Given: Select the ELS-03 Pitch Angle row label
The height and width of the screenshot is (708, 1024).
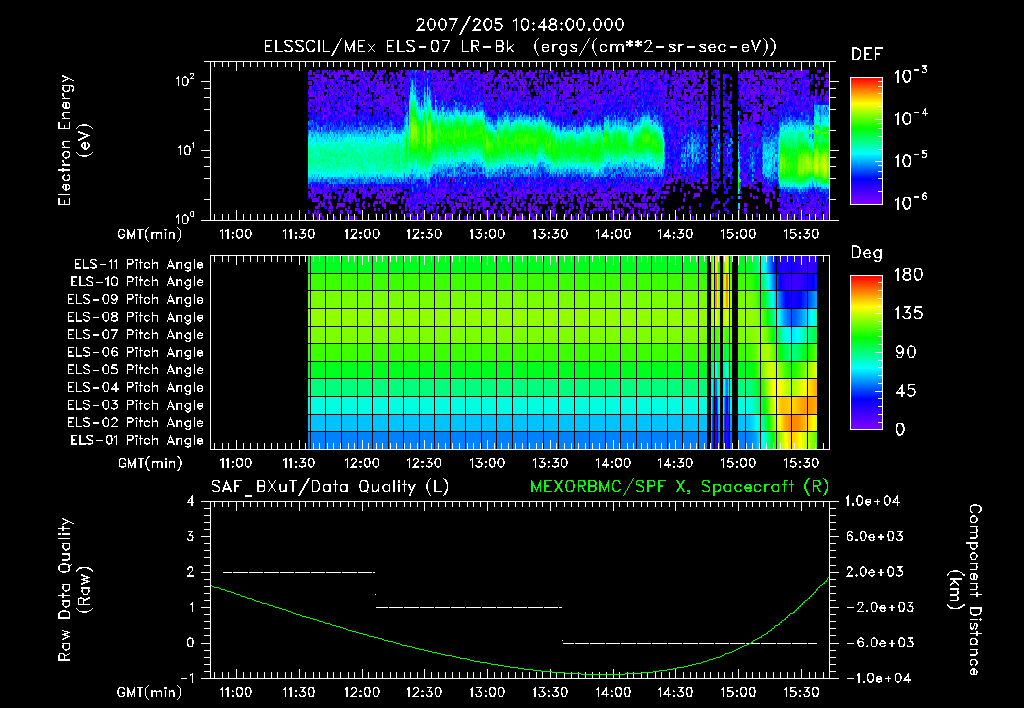Looking at the screenshot, I should [x=136, y=405].
